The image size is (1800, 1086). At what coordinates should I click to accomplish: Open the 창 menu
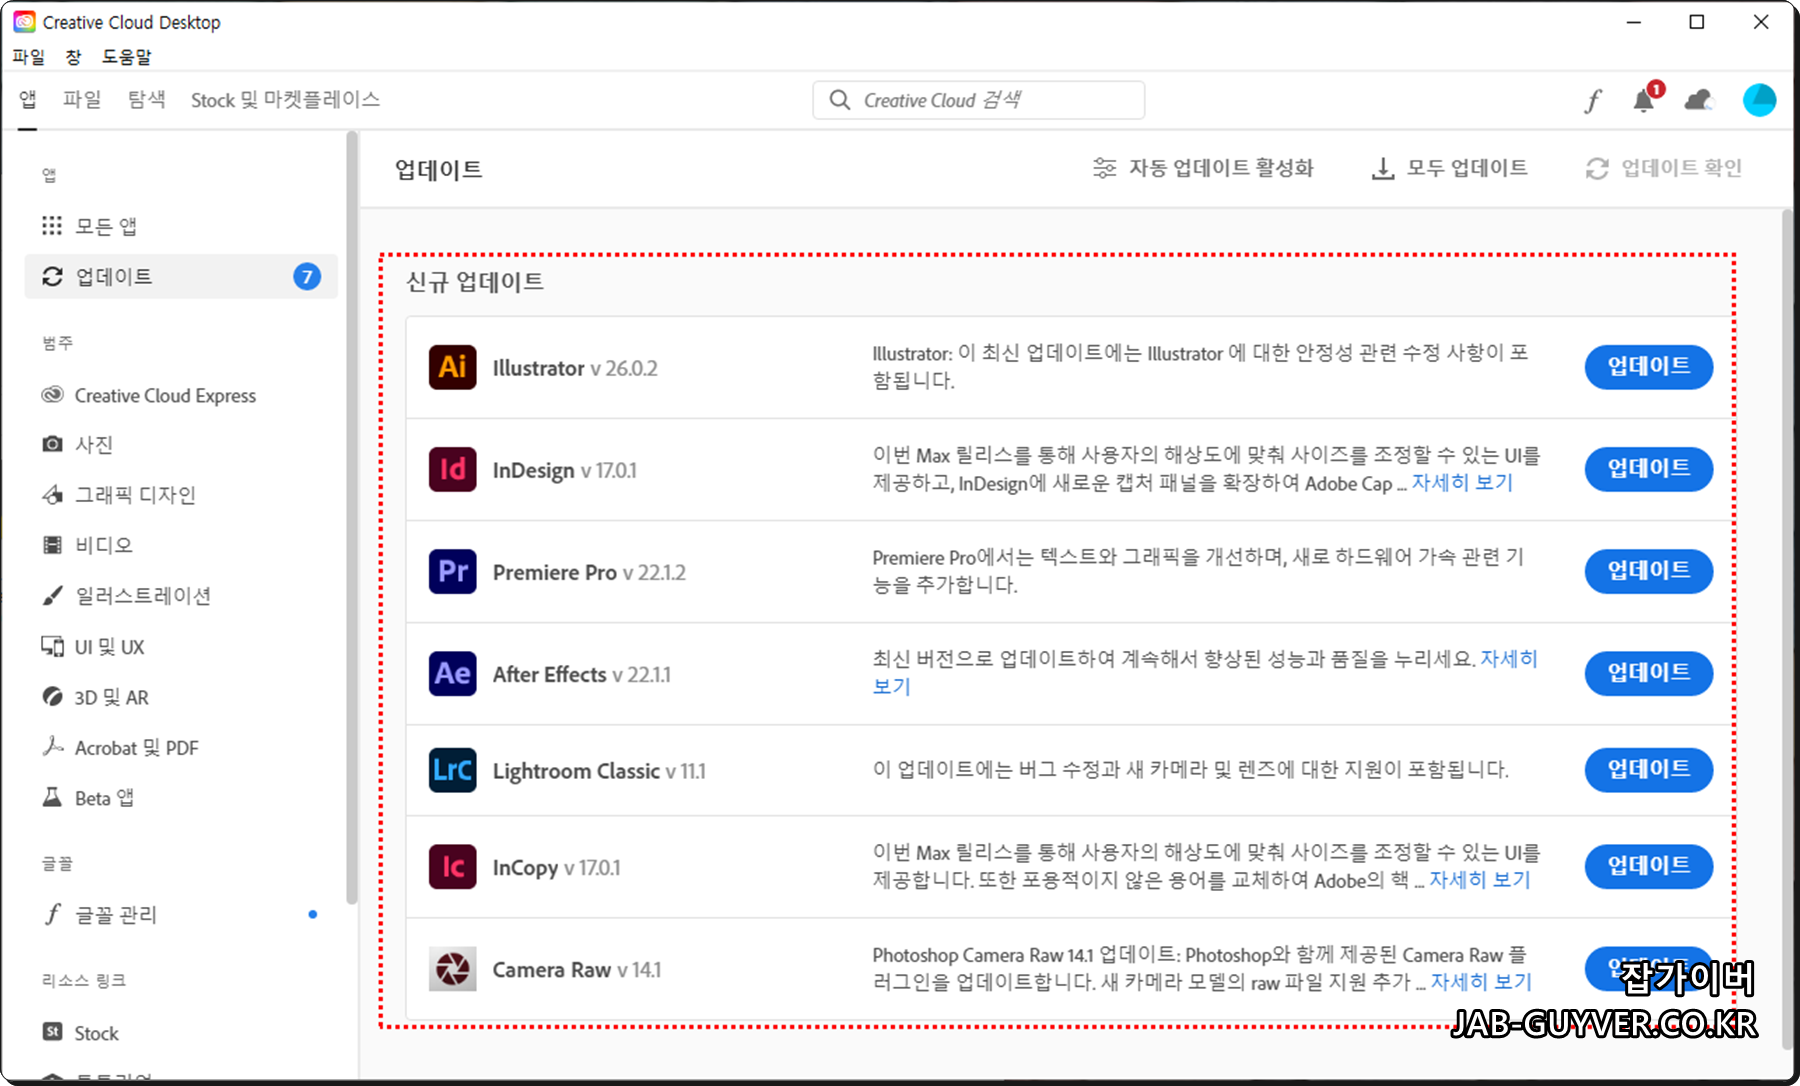pyautogui.click(x=73, y=57)
